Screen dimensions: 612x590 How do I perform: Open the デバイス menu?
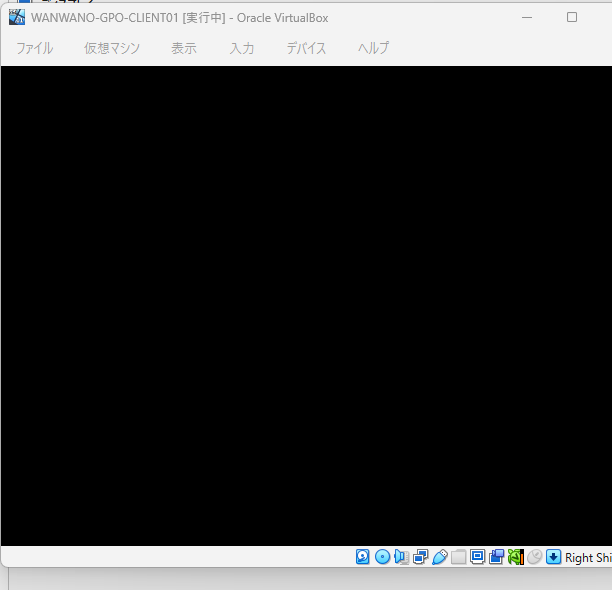tap(306, 48)
